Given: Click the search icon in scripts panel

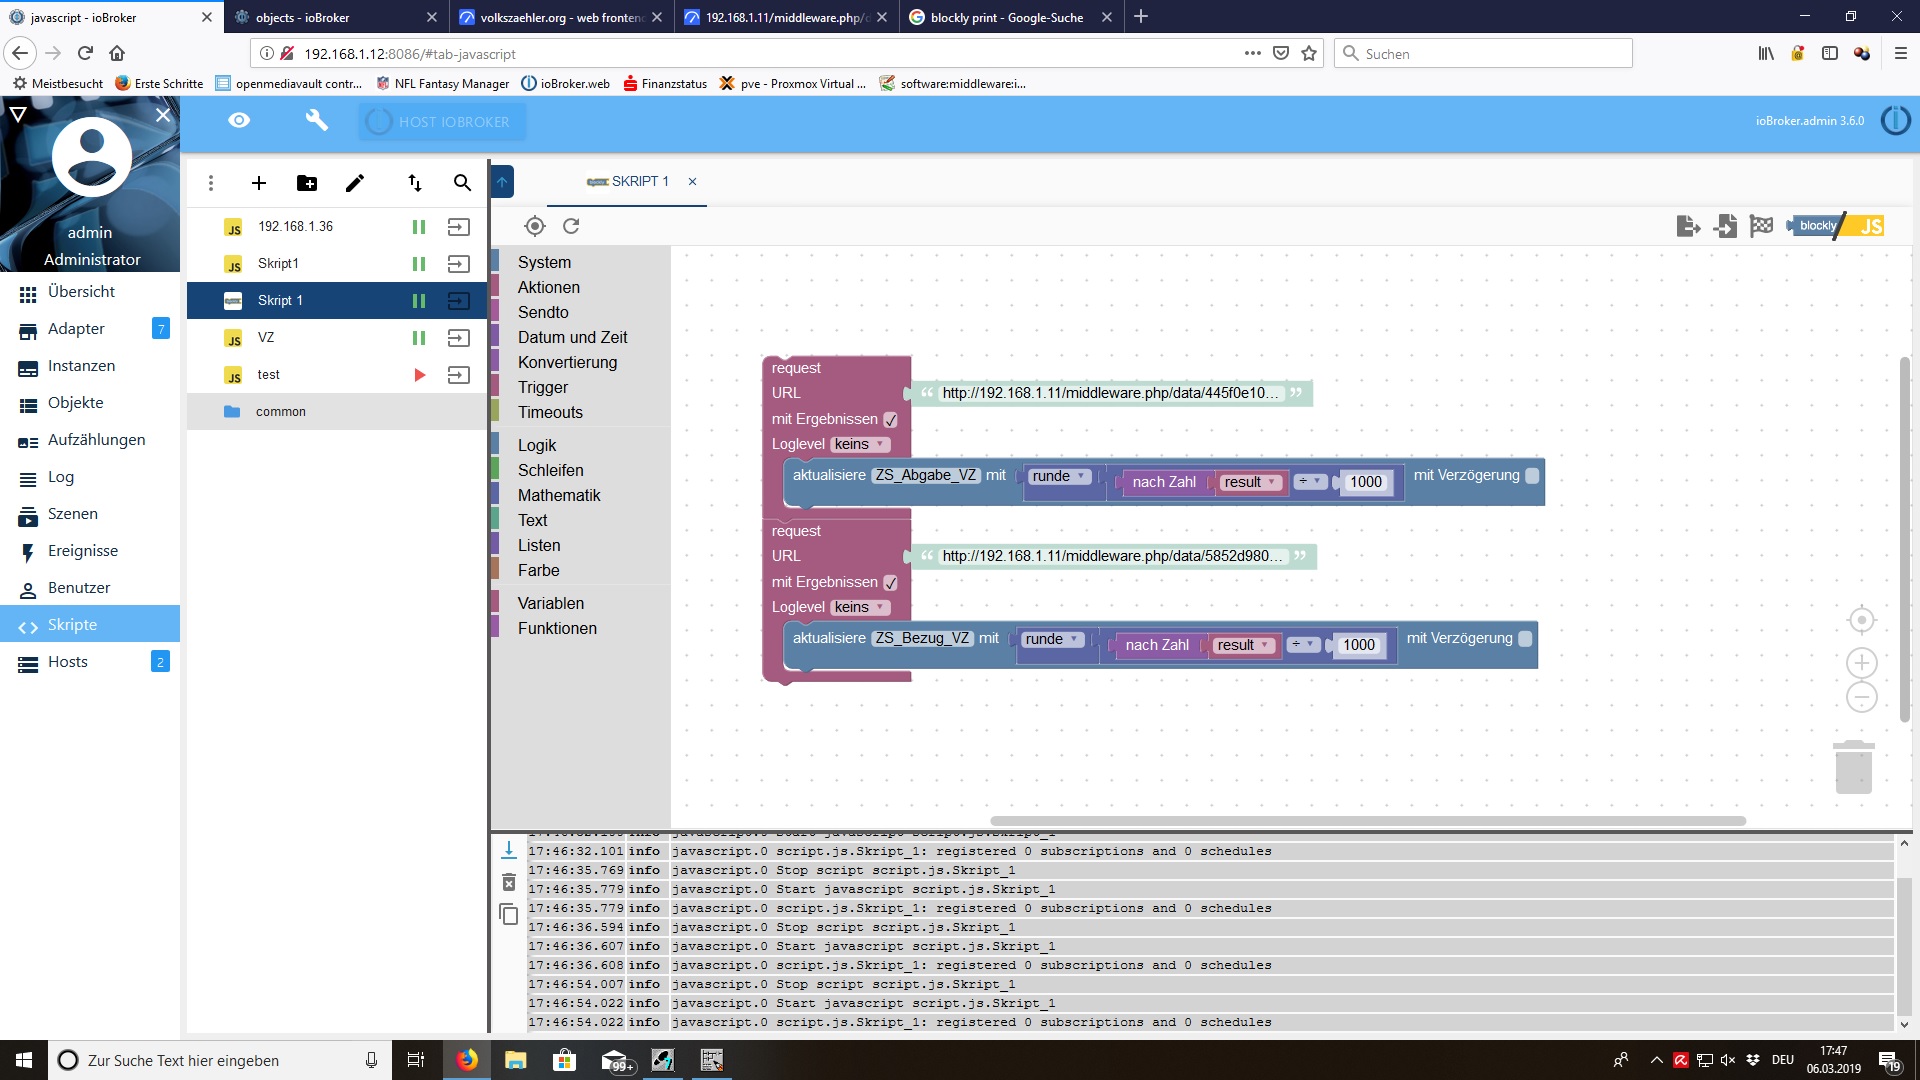Looking at the screenshot, I should (x=463, y=183).
